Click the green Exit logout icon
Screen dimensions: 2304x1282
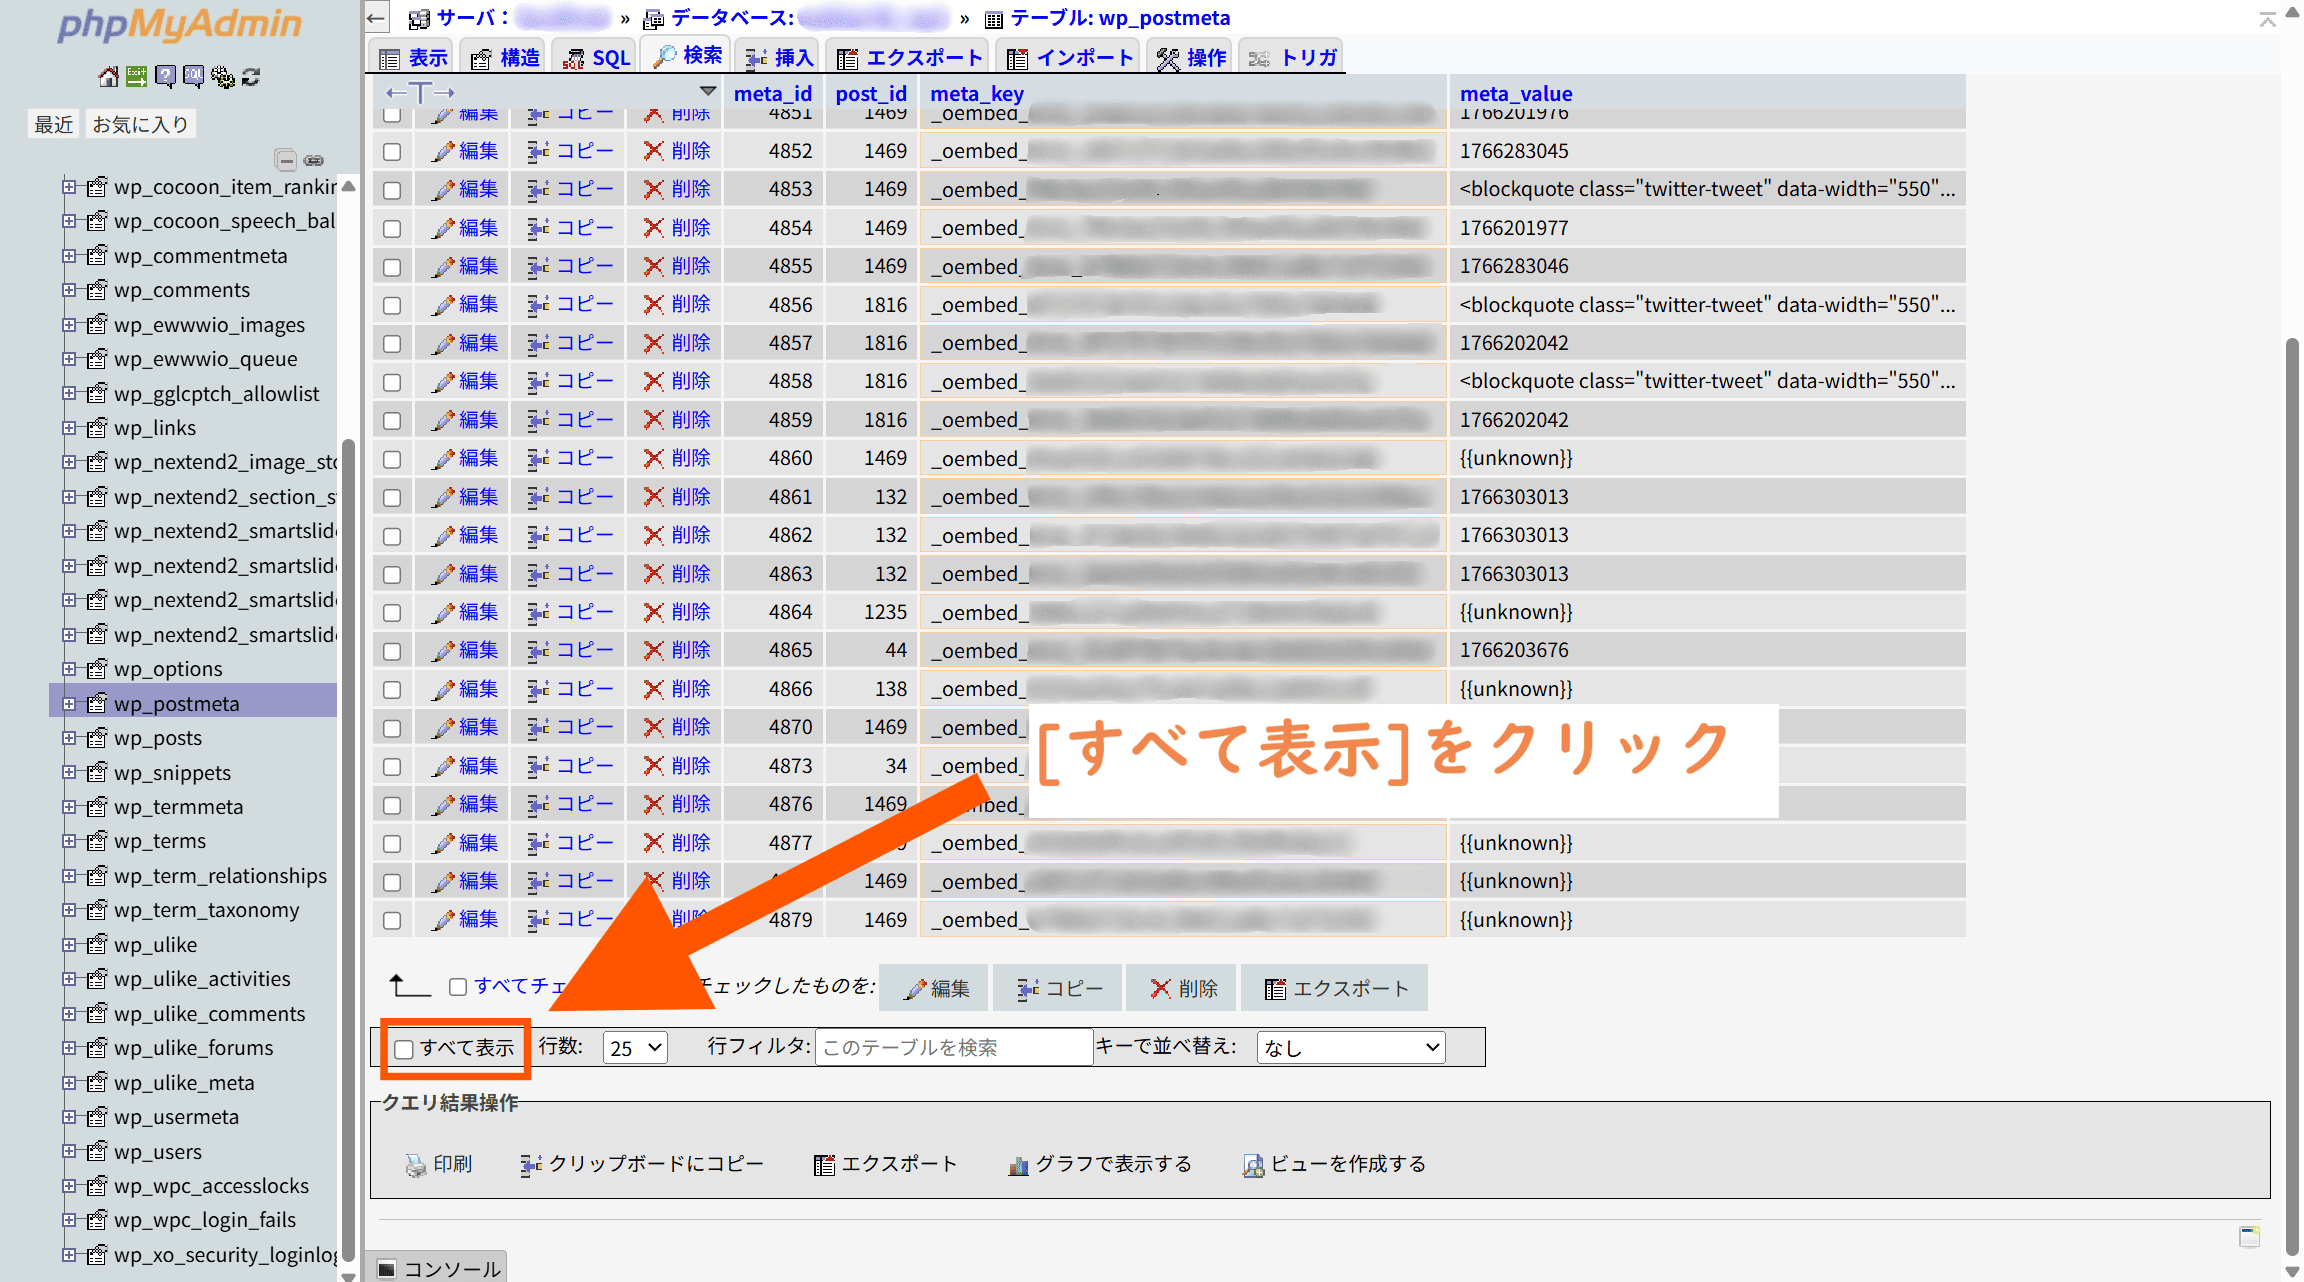[136, 77]
